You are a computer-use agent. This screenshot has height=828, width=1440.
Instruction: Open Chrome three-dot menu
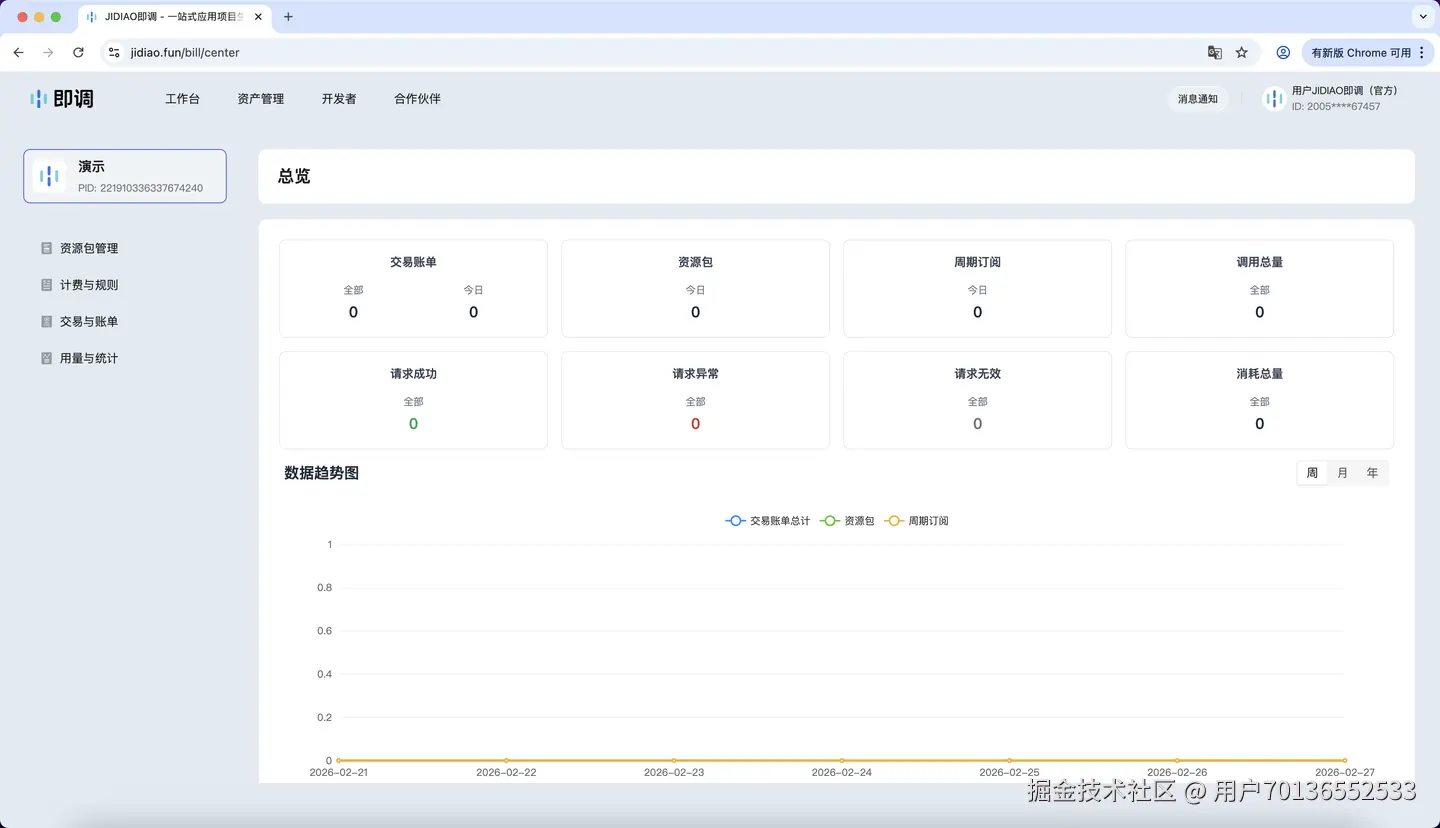(1422, 52)
